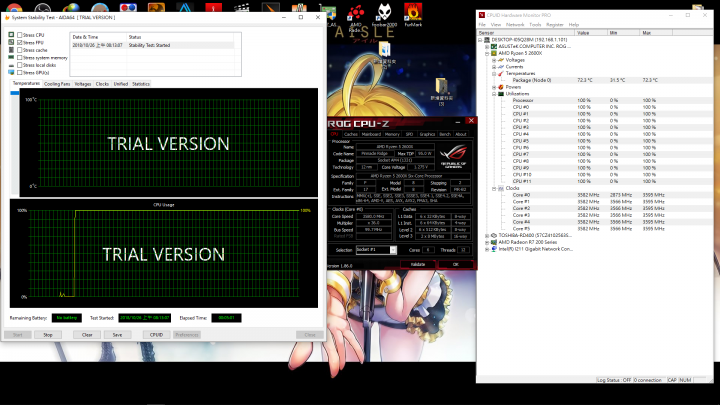Select the DESKTOP computer icon in Hardware Monitor
The height and width of the screenshot is (405, 720).
[x=487, y=40]
